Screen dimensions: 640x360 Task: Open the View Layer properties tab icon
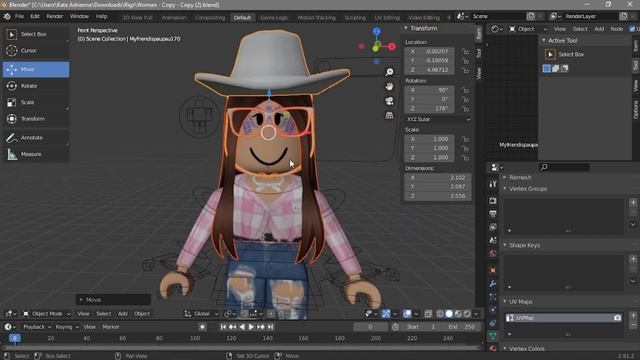click(x=493, y=227)
